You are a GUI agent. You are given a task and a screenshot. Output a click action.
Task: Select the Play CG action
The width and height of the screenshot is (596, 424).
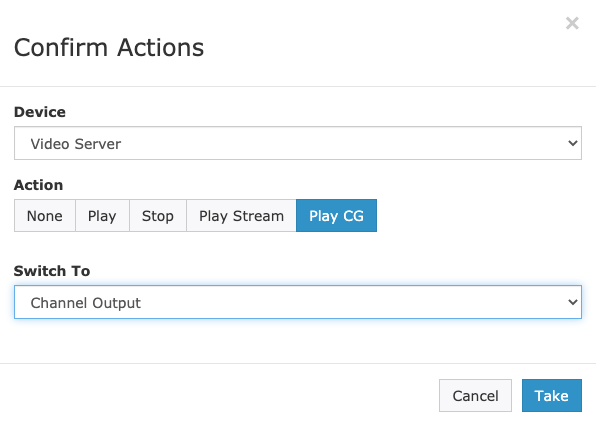tap(336, 216)
